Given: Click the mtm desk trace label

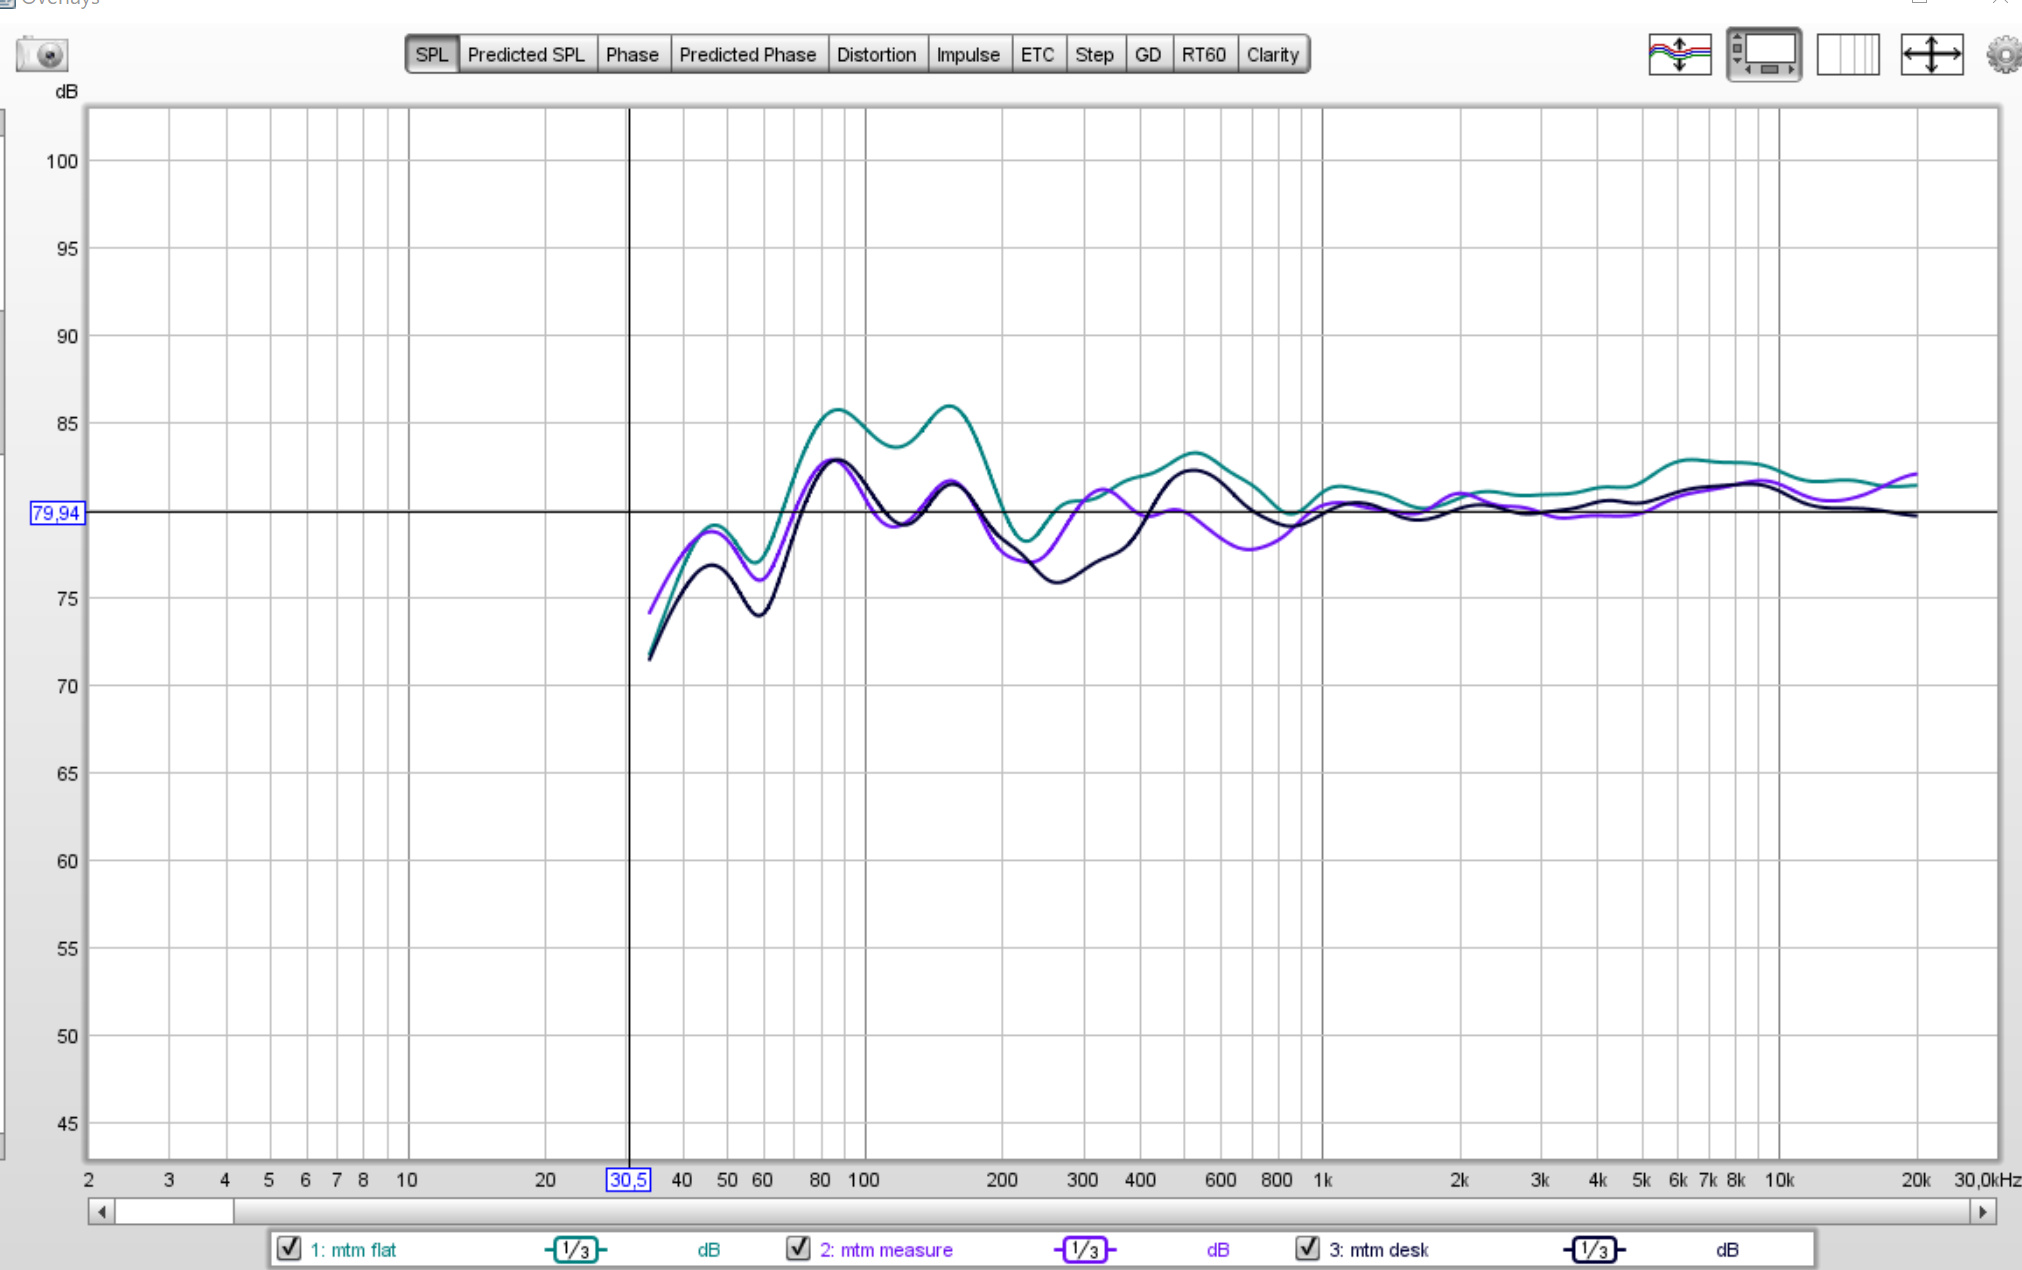Looking at the screenshot, I should click(x=1379, y=1250).
